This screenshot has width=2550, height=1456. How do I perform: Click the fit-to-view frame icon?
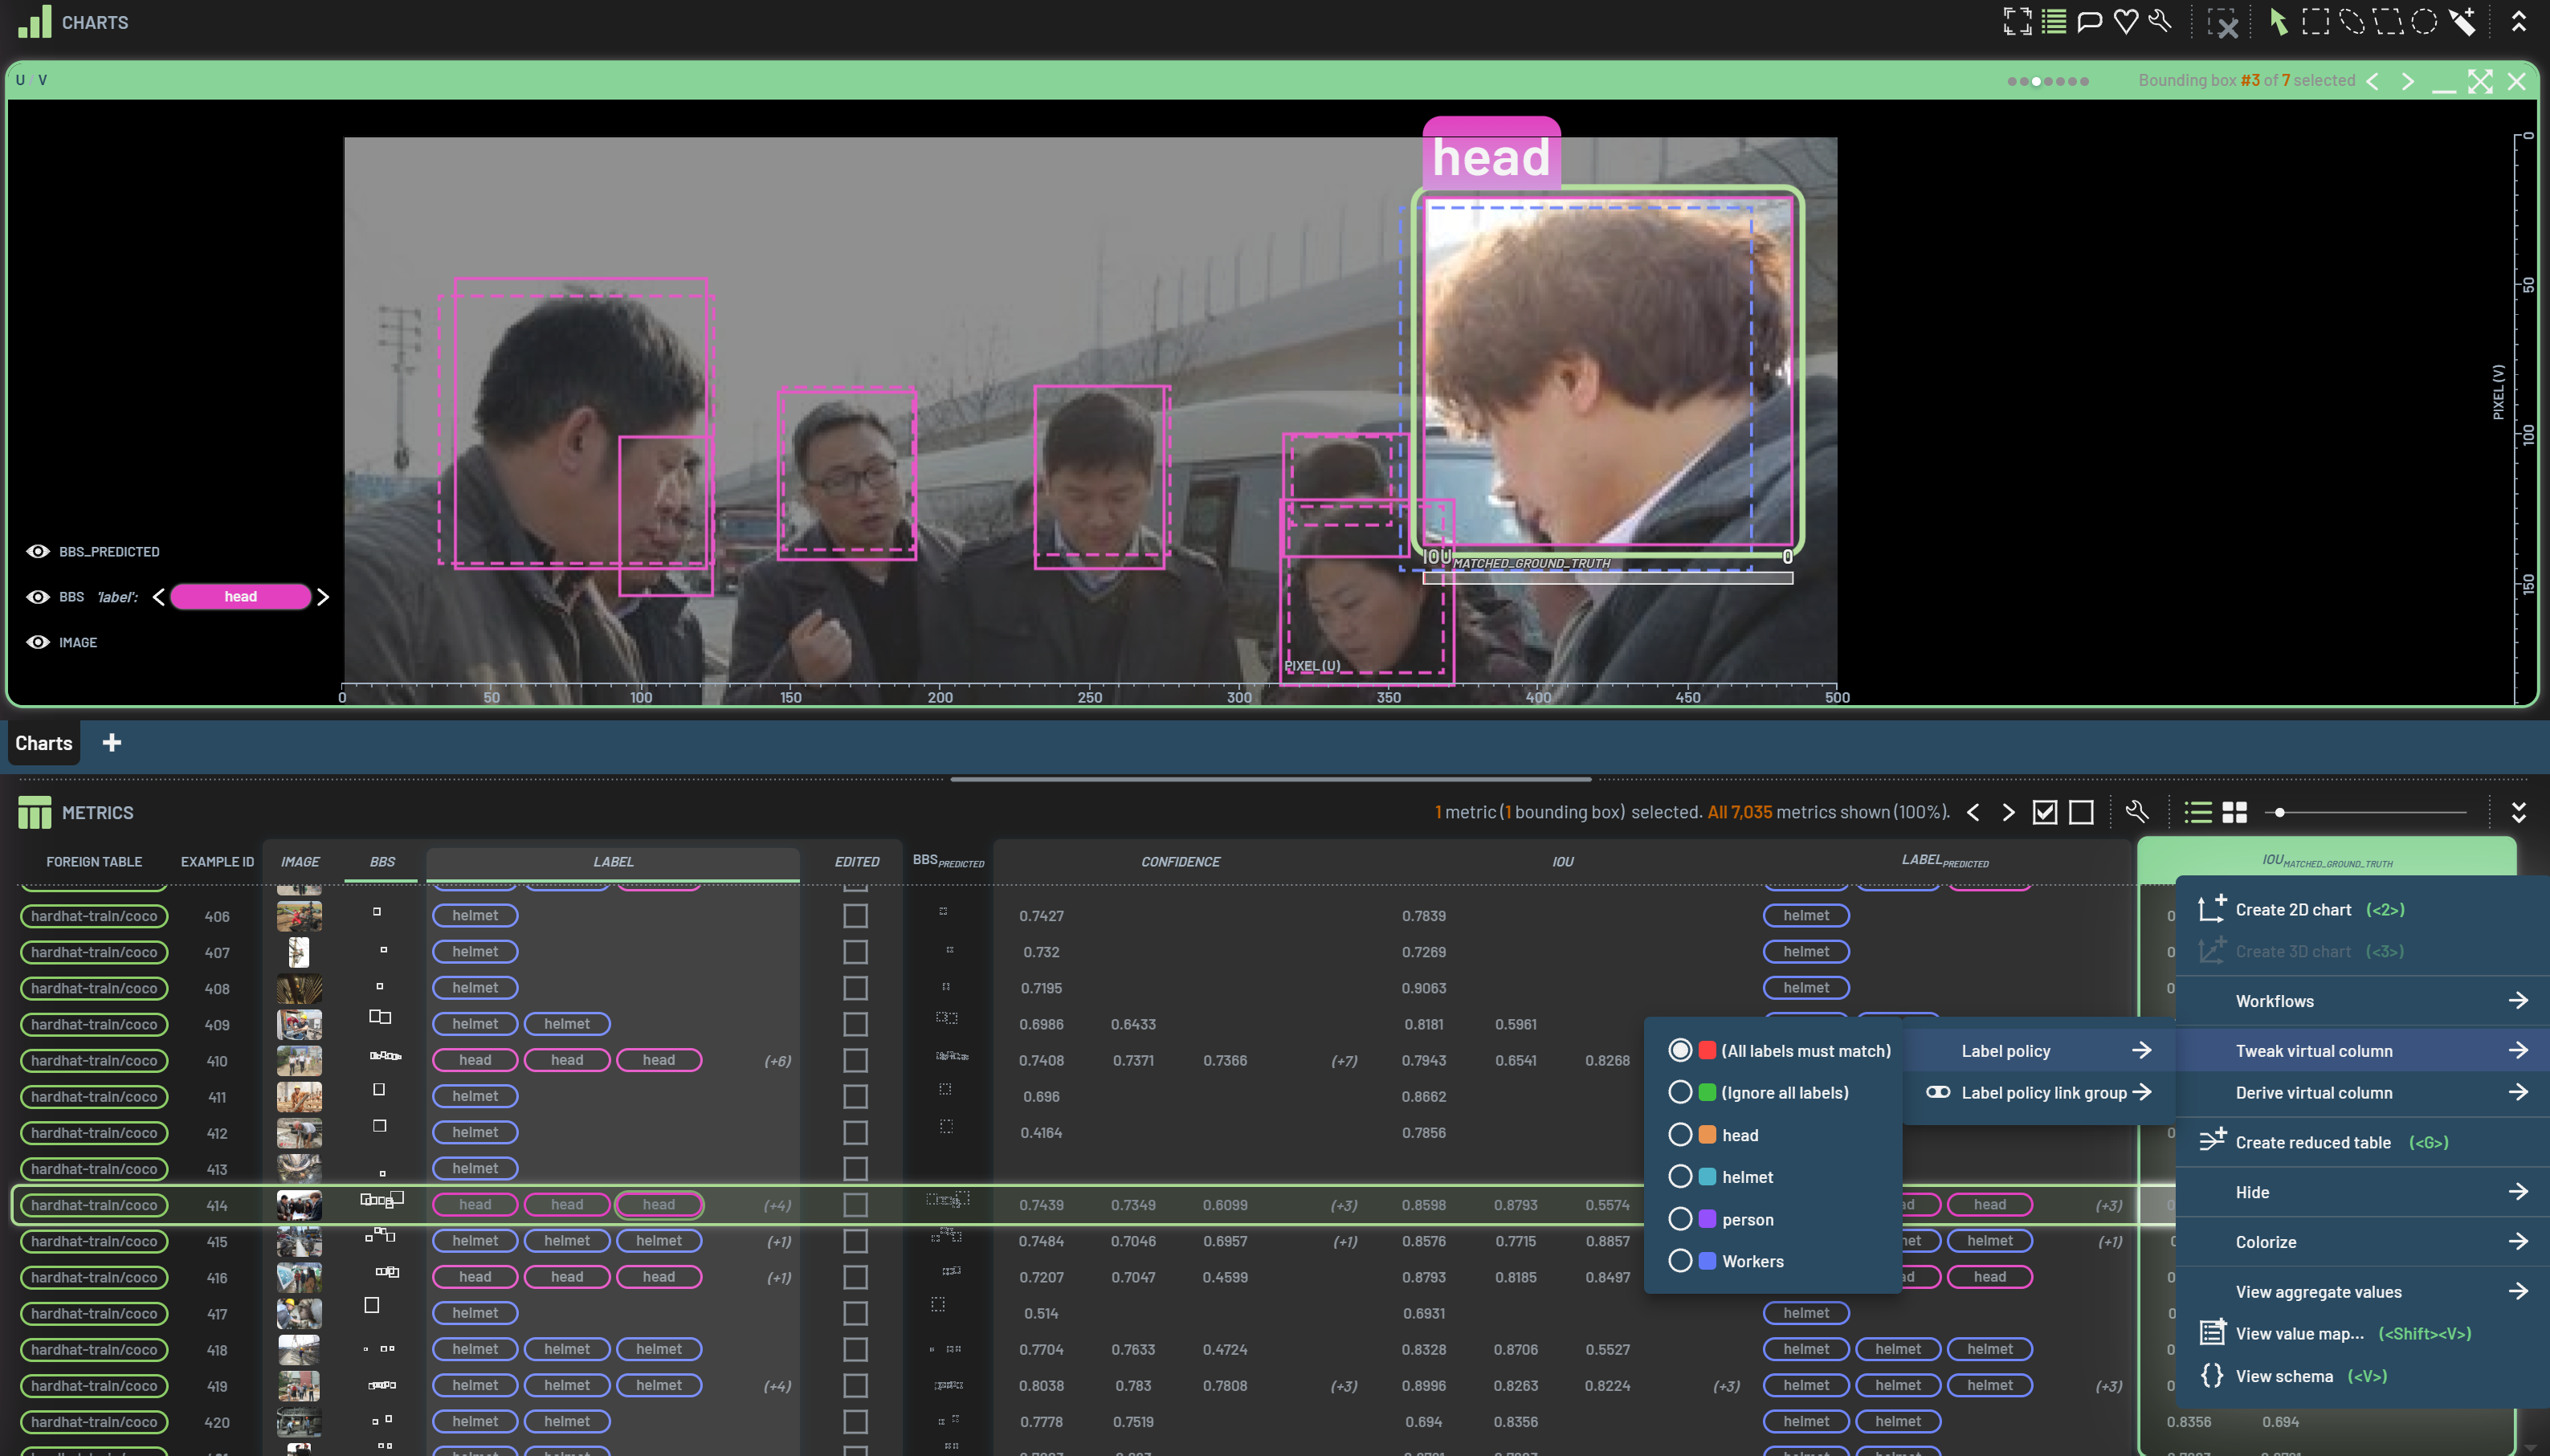pos(2017,22)
